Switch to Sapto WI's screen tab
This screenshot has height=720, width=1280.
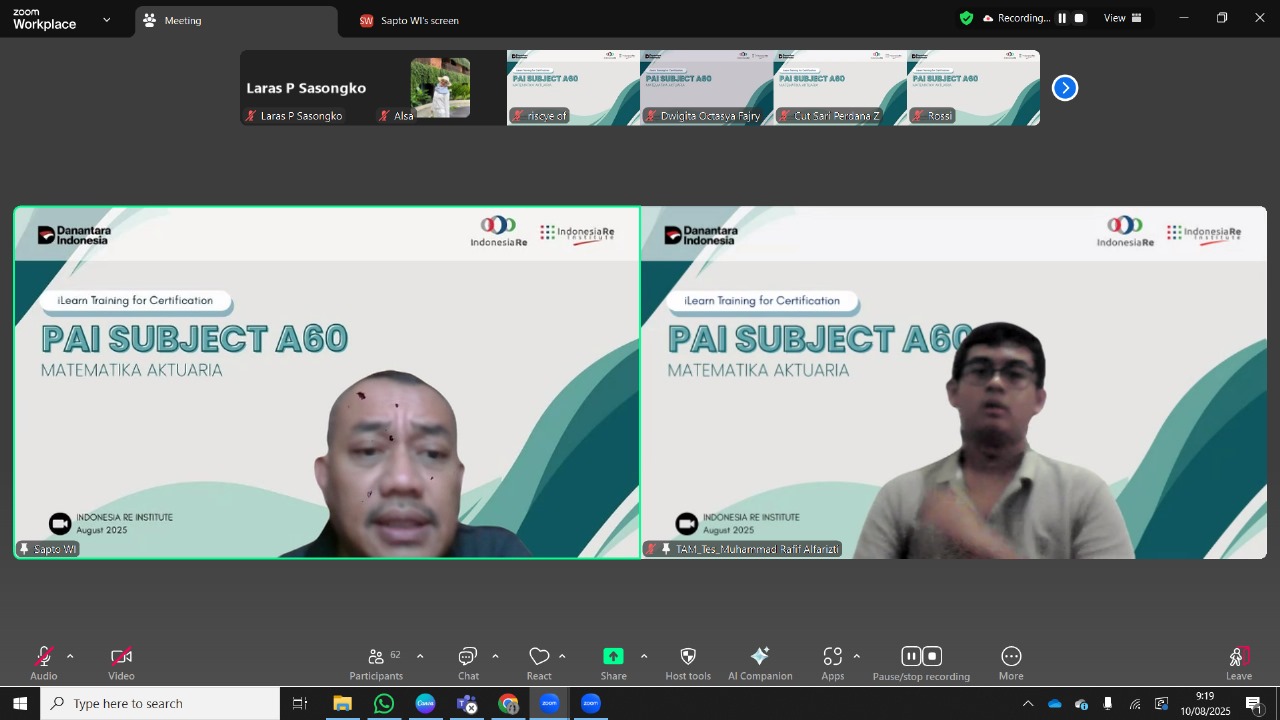409,21
